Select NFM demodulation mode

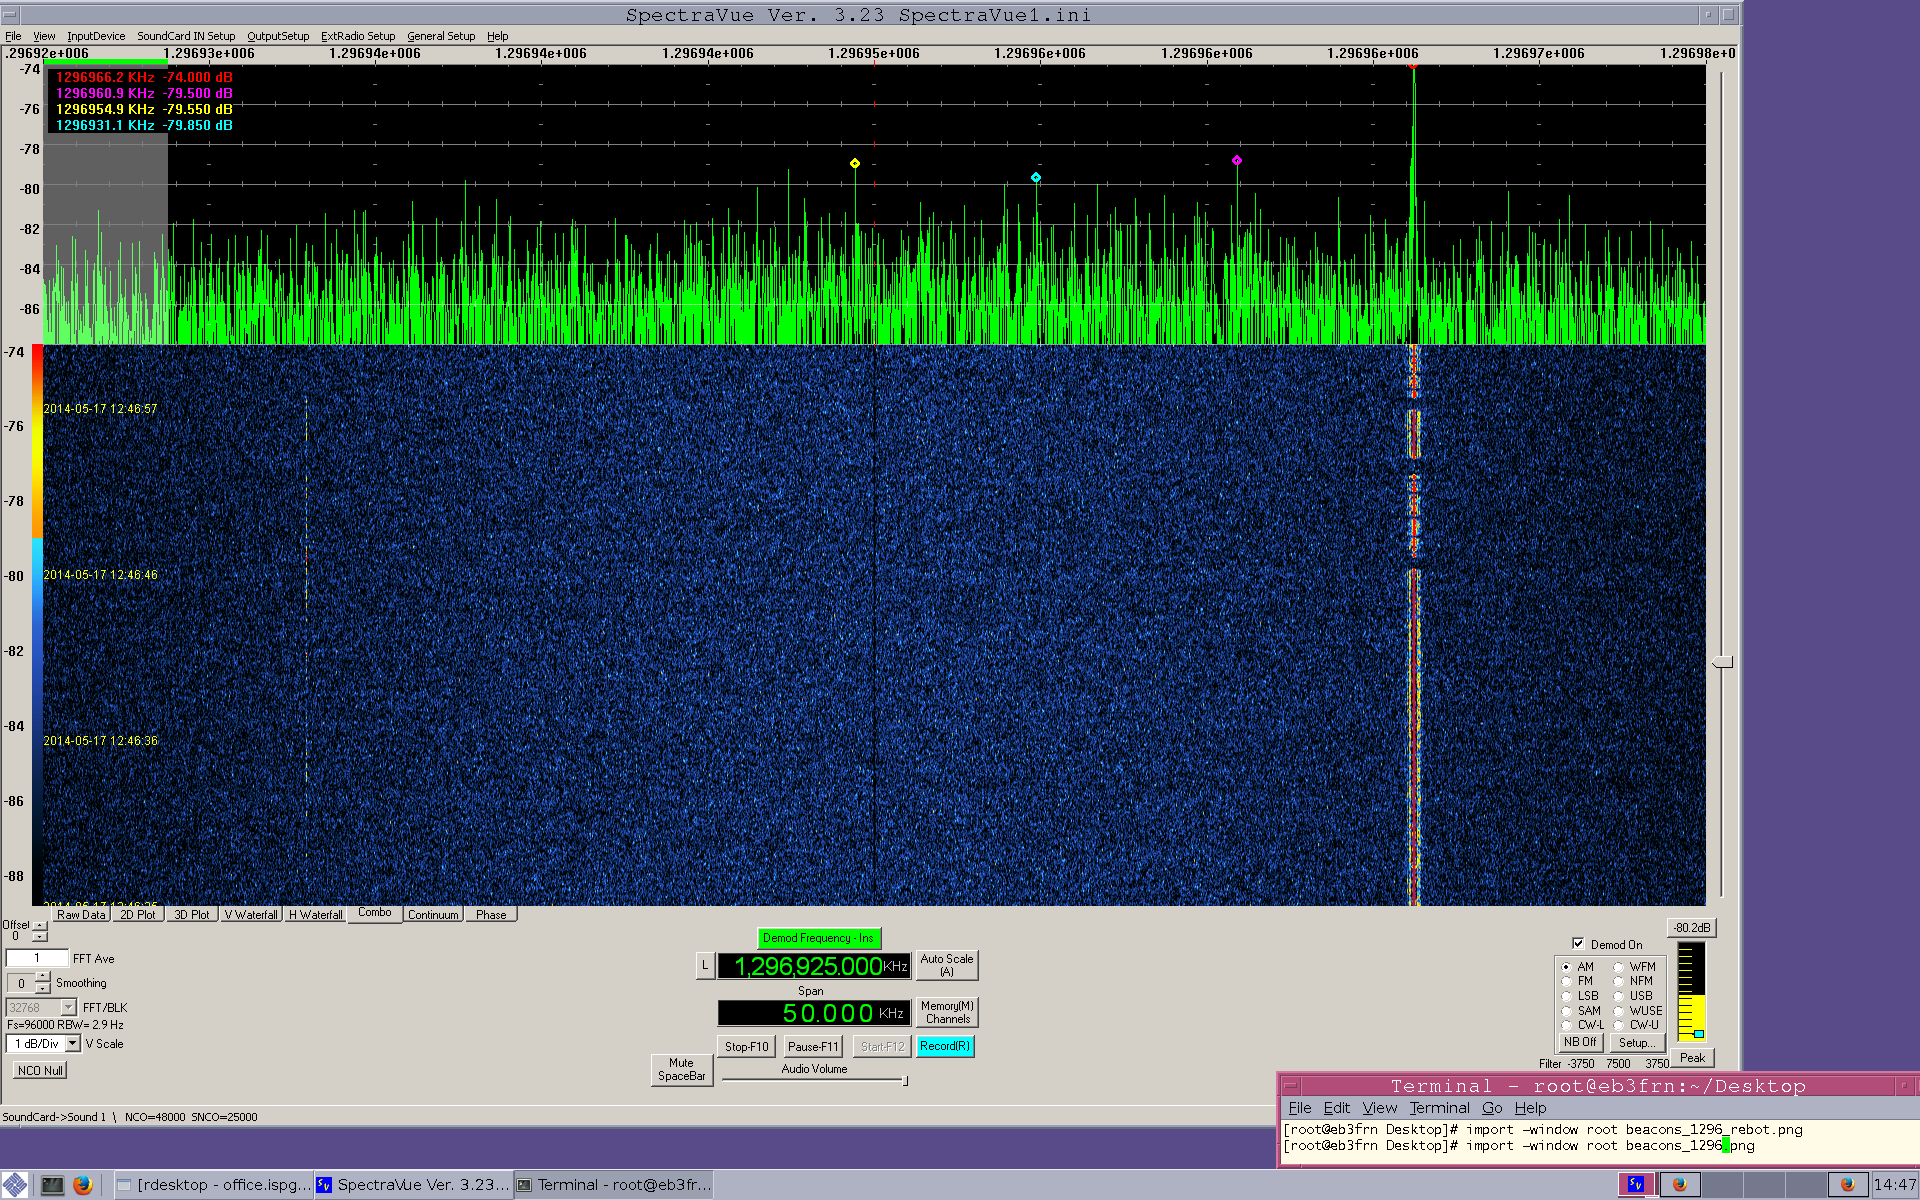(x=1619, y=981)
